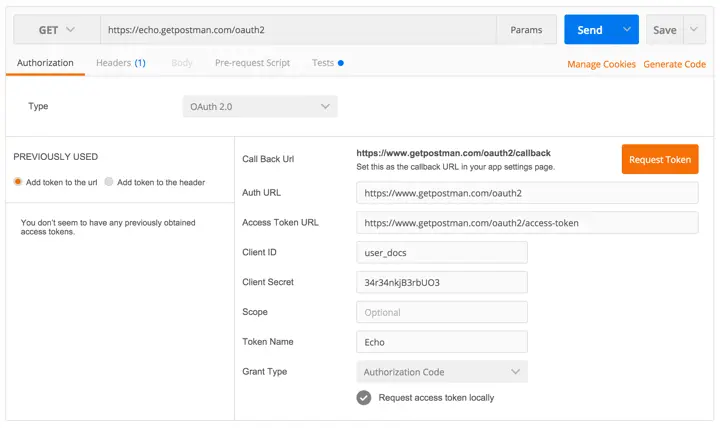Open the Authorization Code grant type dropdown
The image size is (720, 428).
pos(441,372)
